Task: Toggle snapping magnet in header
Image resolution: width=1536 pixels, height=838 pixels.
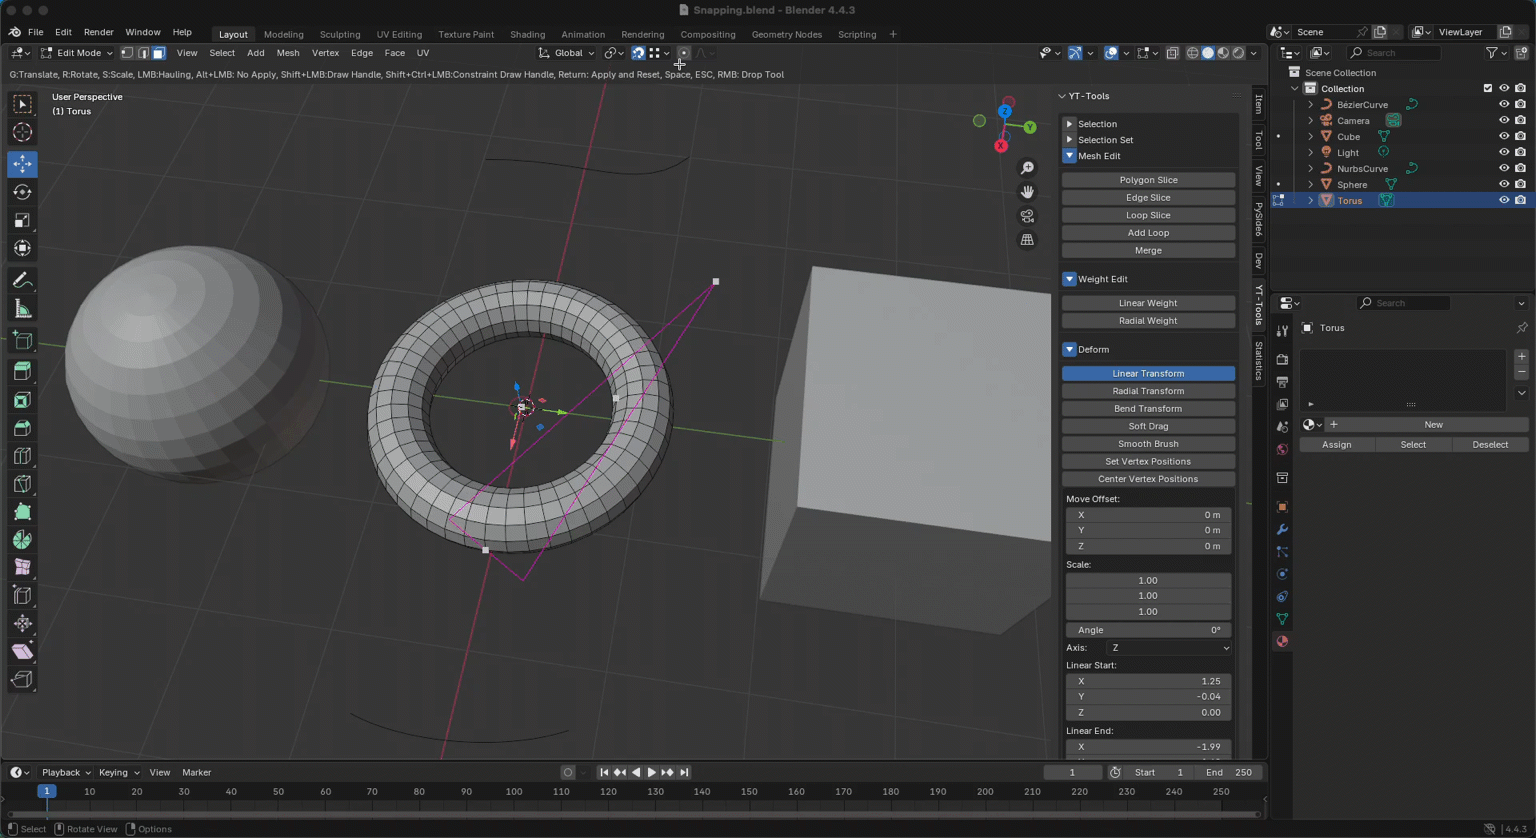Action: (638, 53)
